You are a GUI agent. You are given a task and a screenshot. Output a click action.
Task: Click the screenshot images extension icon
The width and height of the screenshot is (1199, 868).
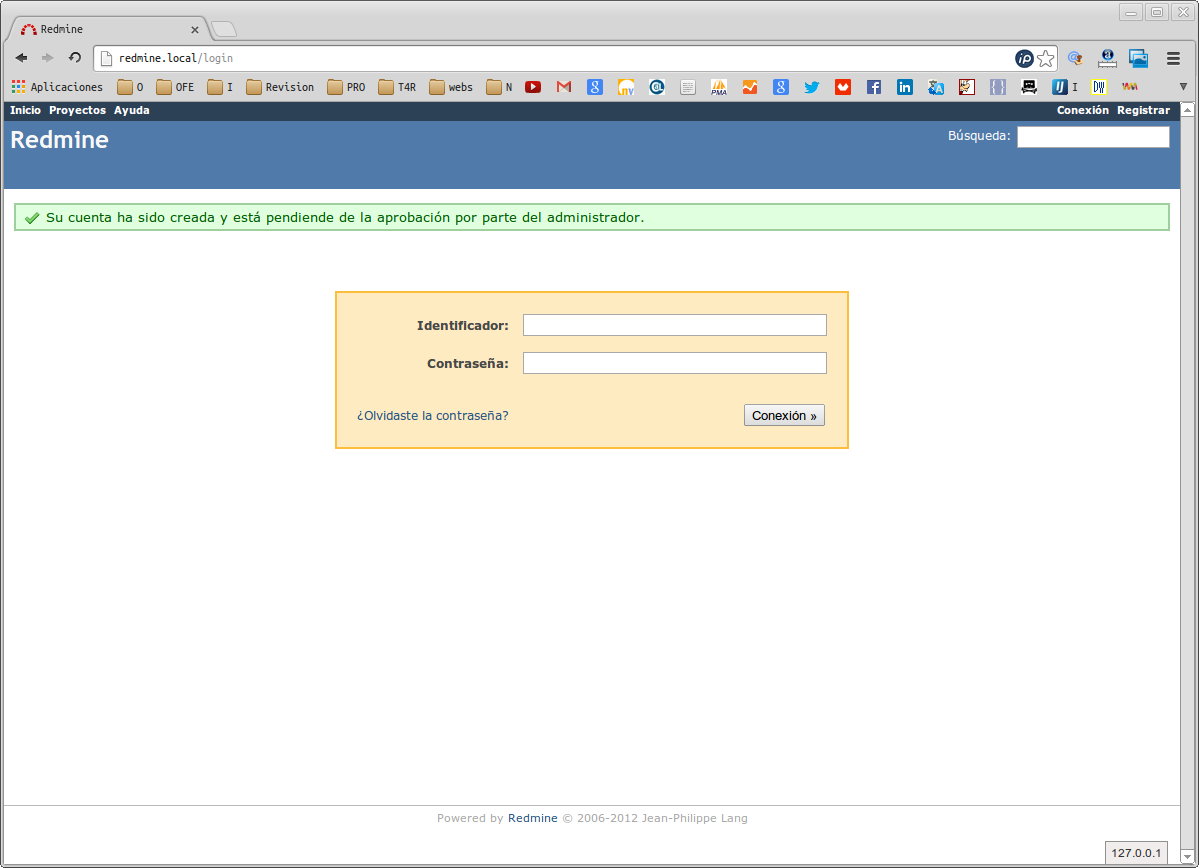pyautogui.click(x=1139, y=58)
